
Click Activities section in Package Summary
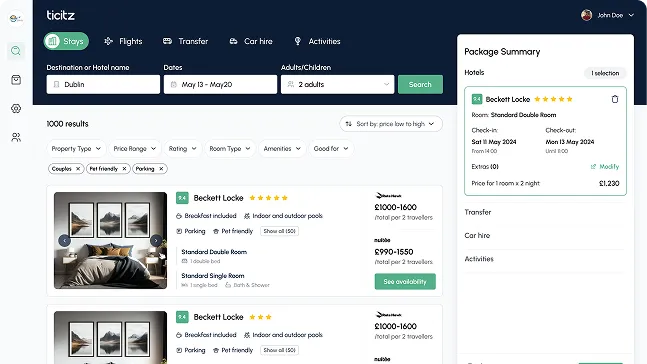point(479,259)
